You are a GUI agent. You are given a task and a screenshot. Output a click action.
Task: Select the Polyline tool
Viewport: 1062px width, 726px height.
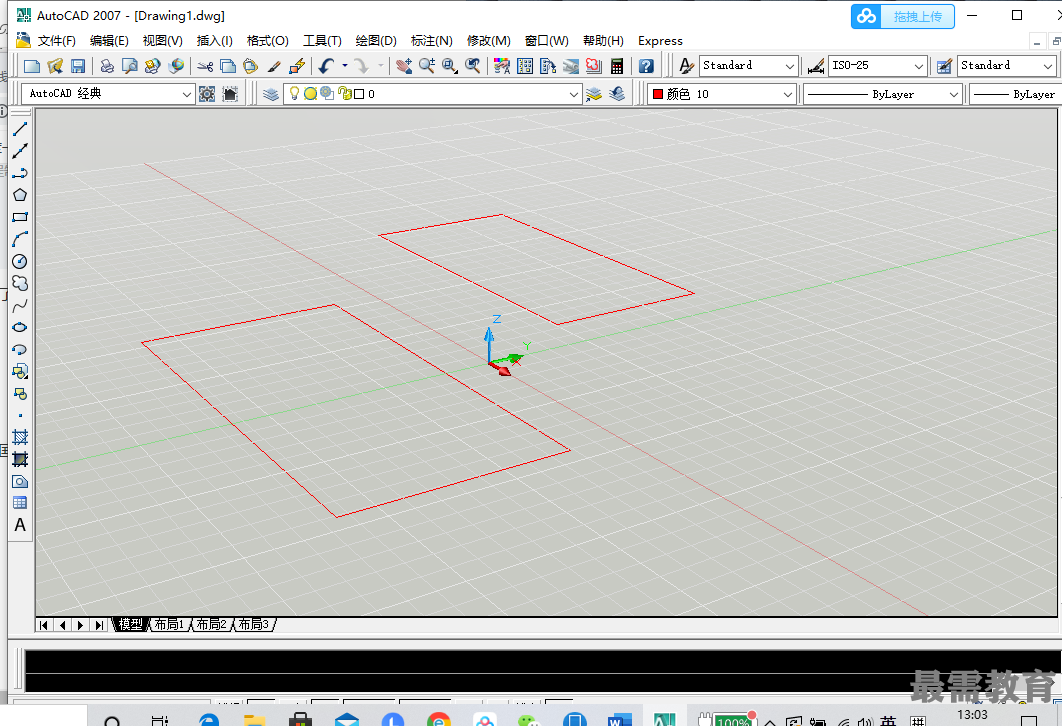tap(20, 173)
